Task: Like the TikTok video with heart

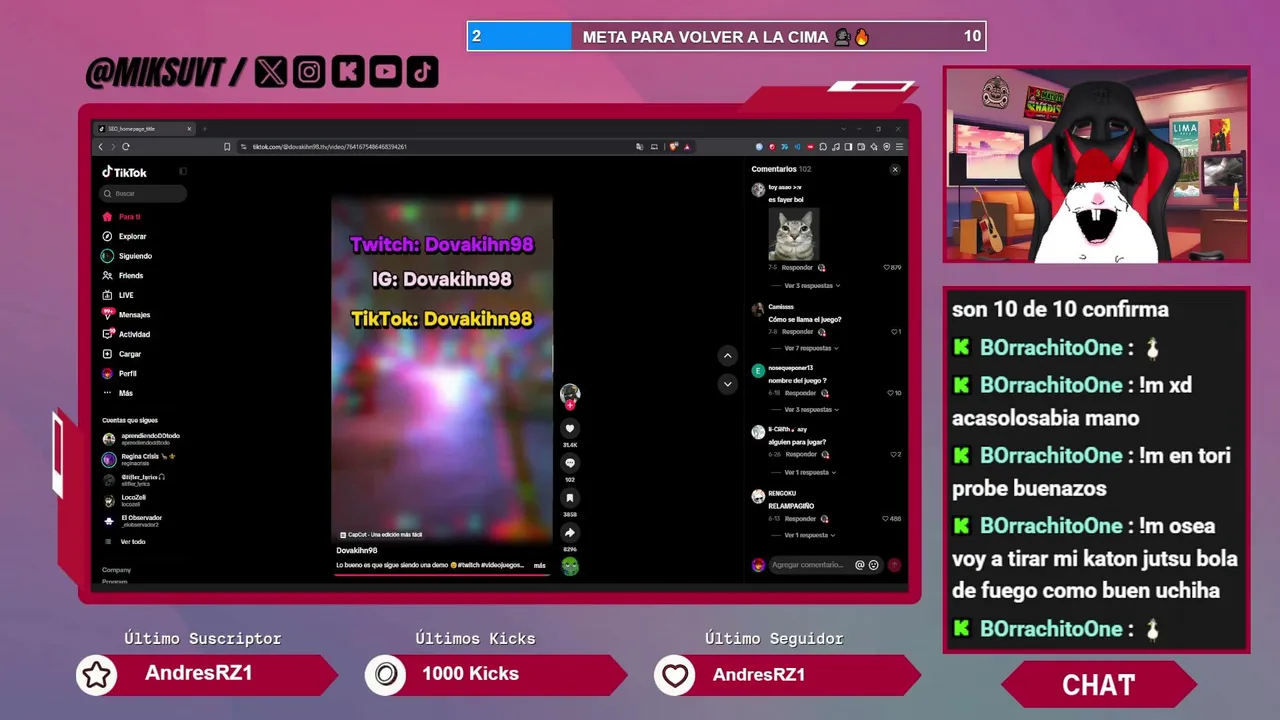Action: pyautogui.click(x=570, y=428)
